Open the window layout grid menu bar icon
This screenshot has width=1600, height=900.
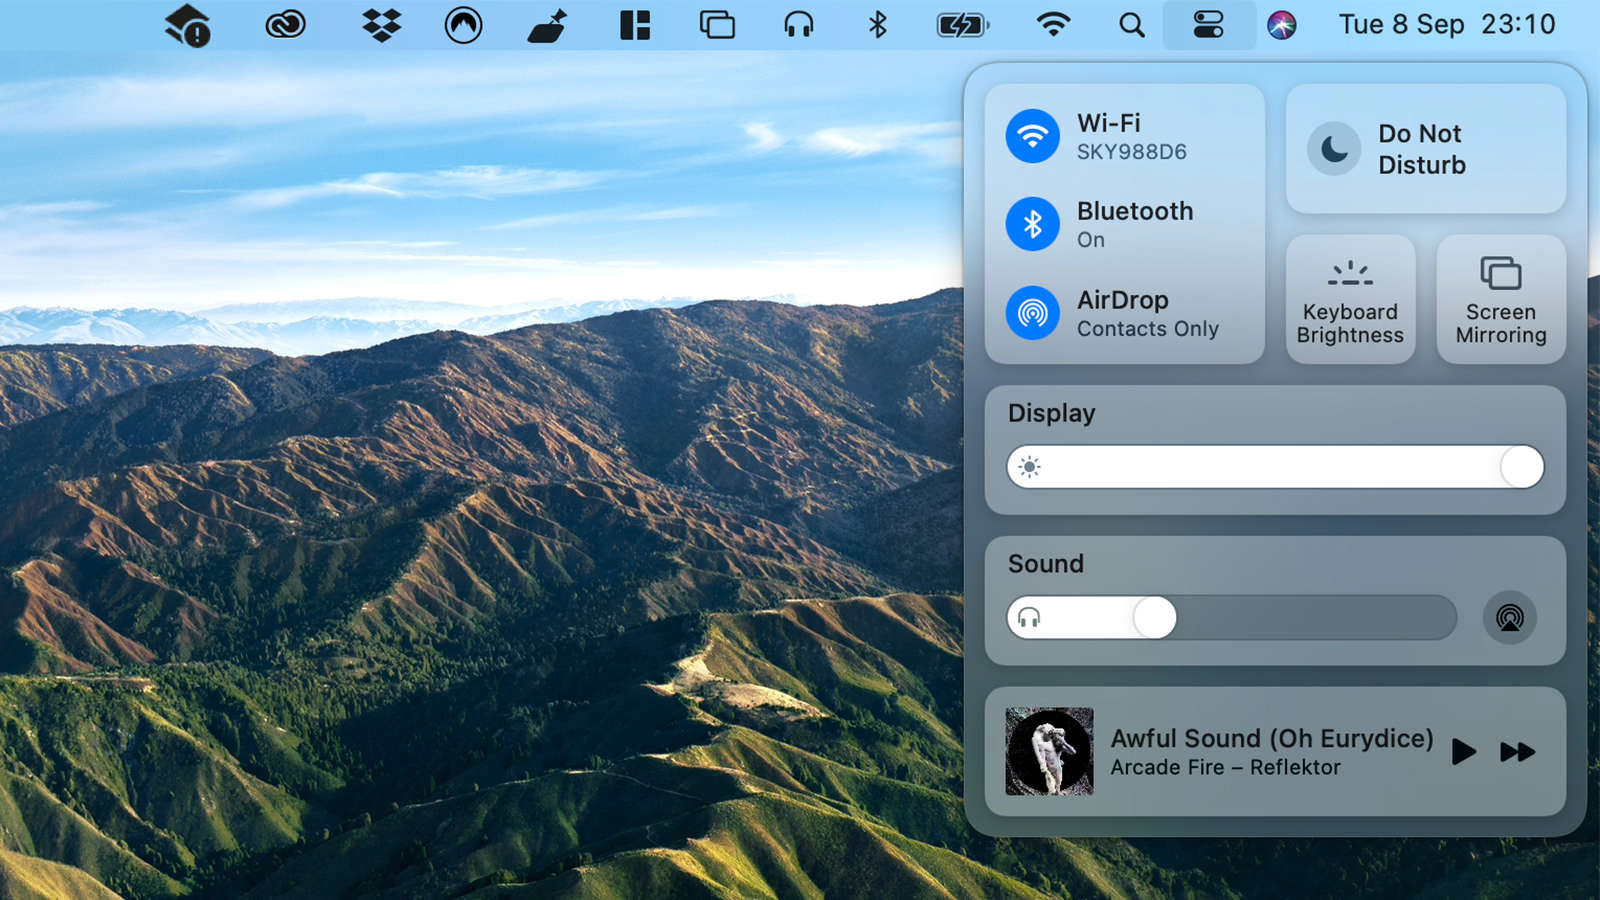[x=635, y=25]
